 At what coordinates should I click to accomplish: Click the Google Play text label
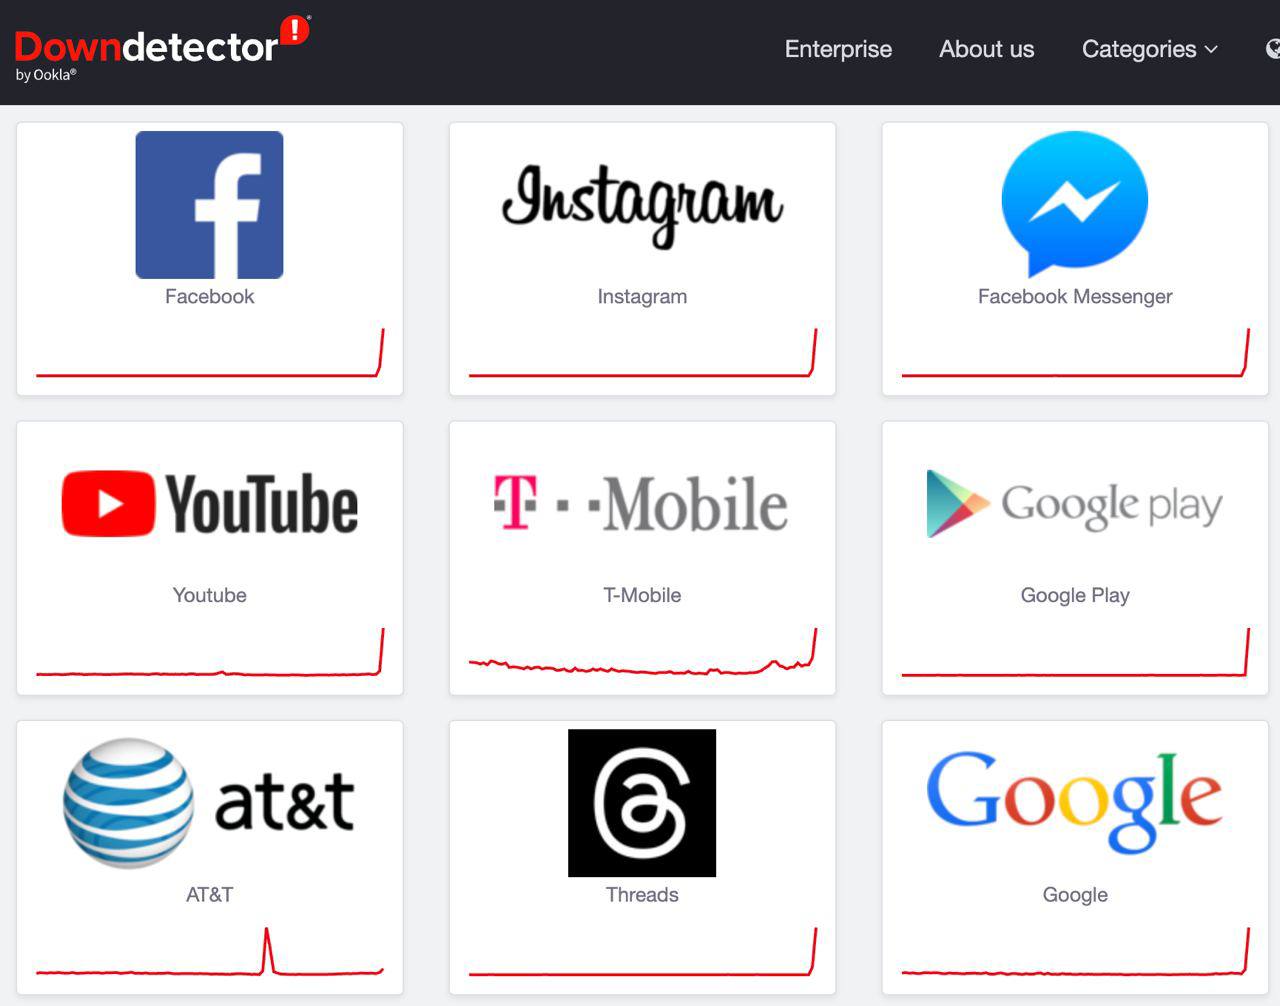(1075, 595)
